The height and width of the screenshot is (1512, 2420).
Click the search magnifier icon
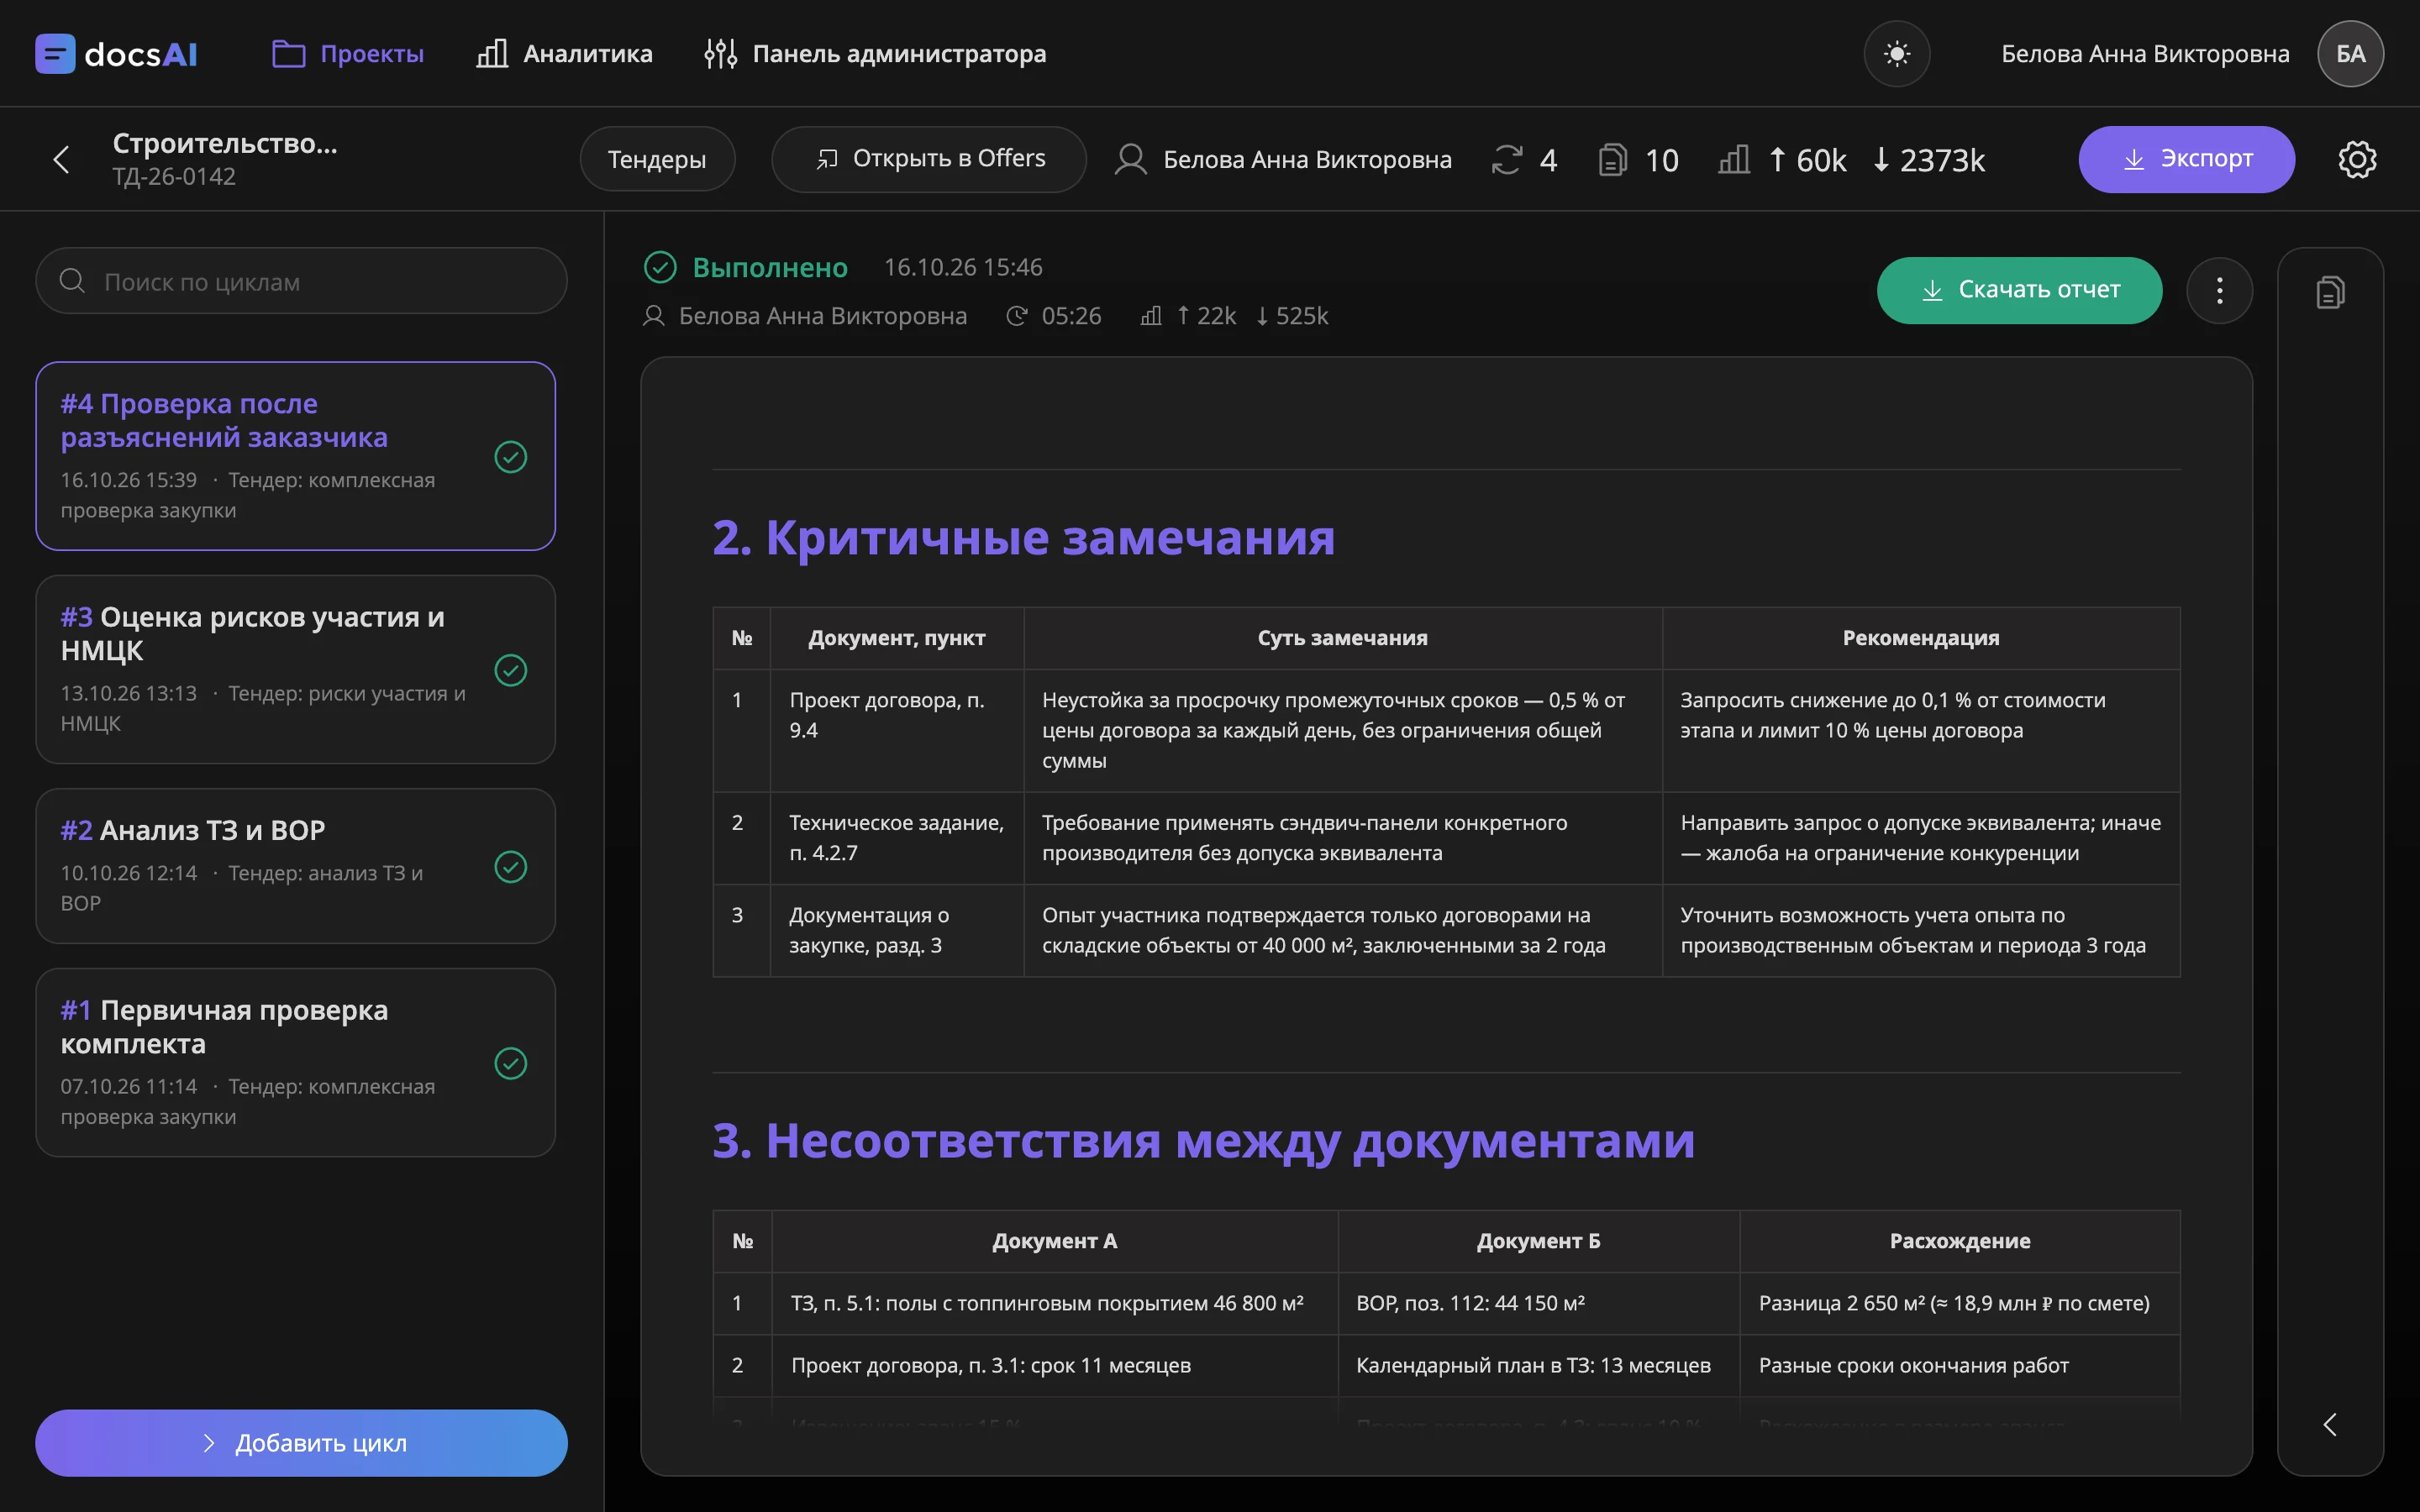(x=72, y=281)
